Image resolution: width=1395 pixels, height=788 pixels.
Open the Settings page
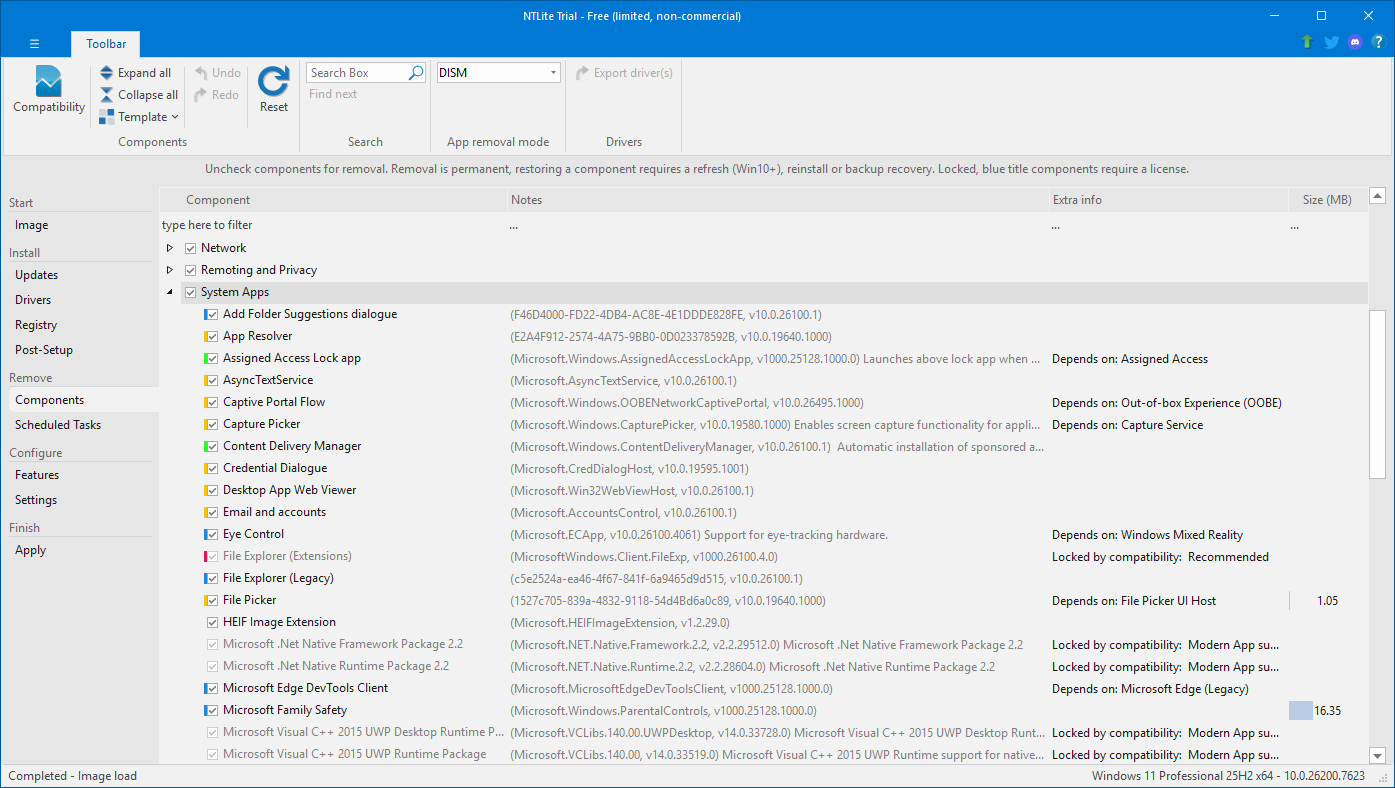[x=36, y=500]
